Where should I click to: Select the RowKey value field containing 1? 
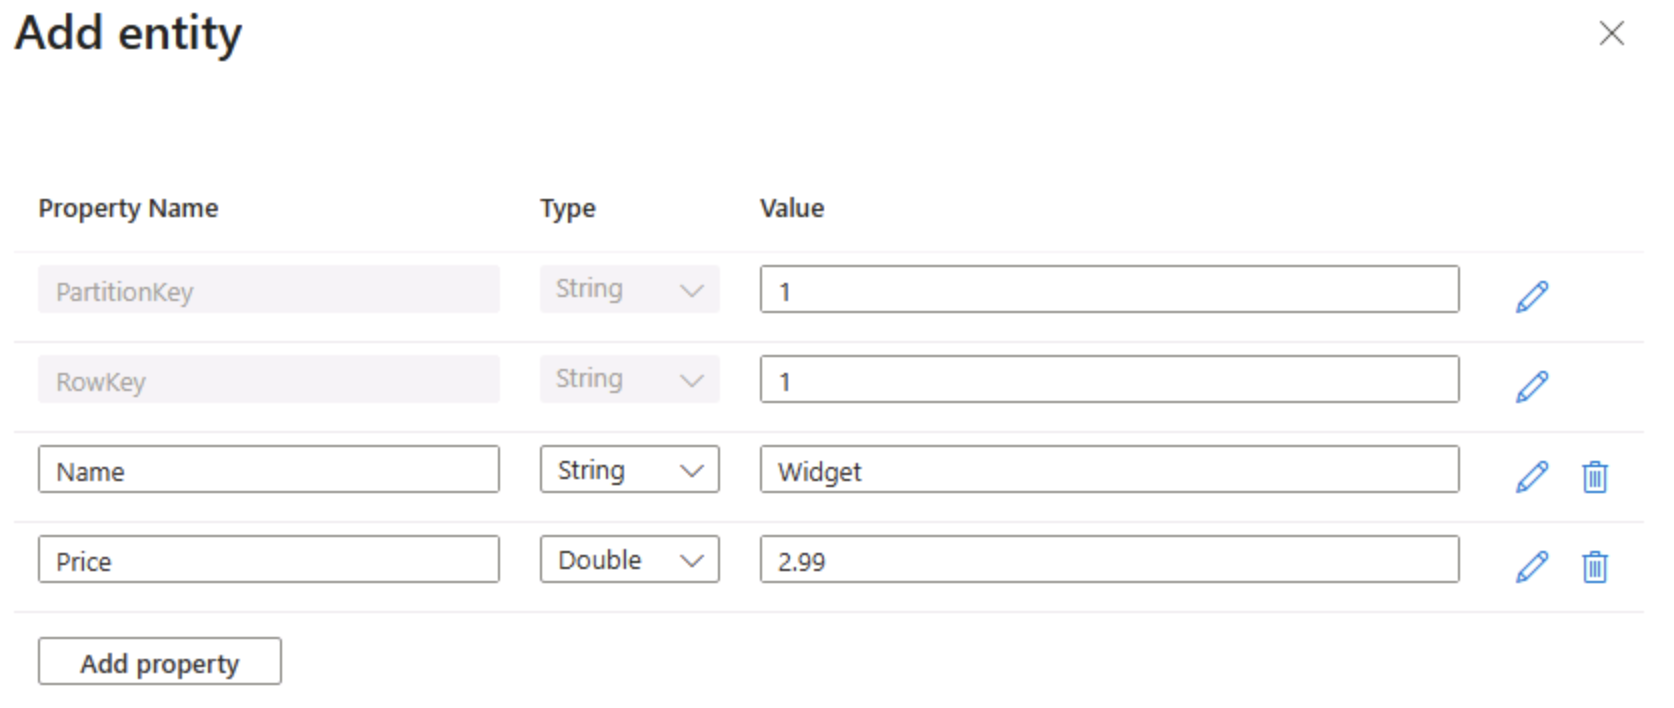[1108, 380]
